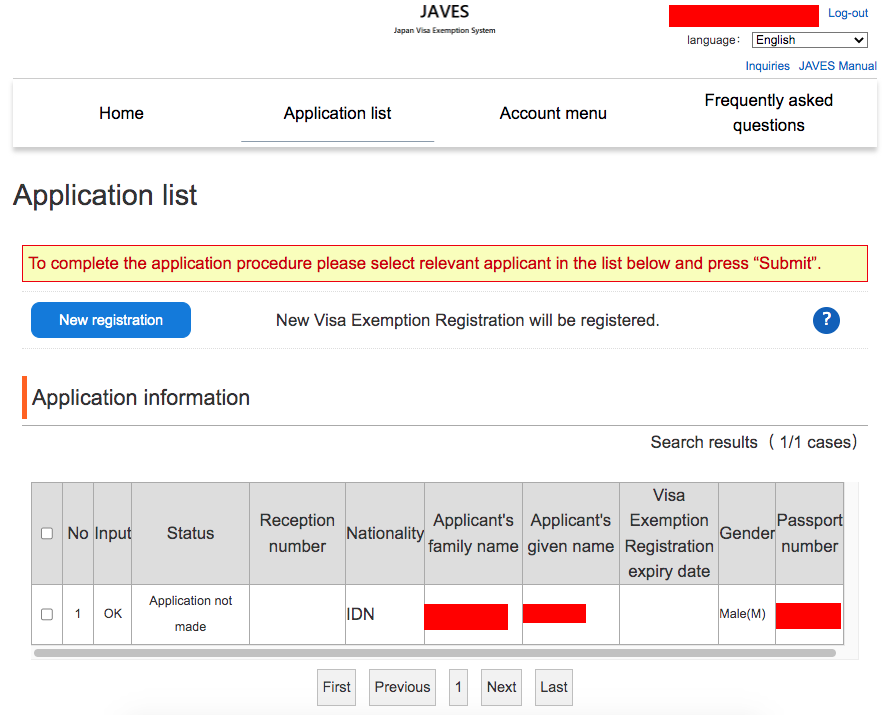Click the Next page button
Viewport: 896px width, 715px height.
[501, 687]
